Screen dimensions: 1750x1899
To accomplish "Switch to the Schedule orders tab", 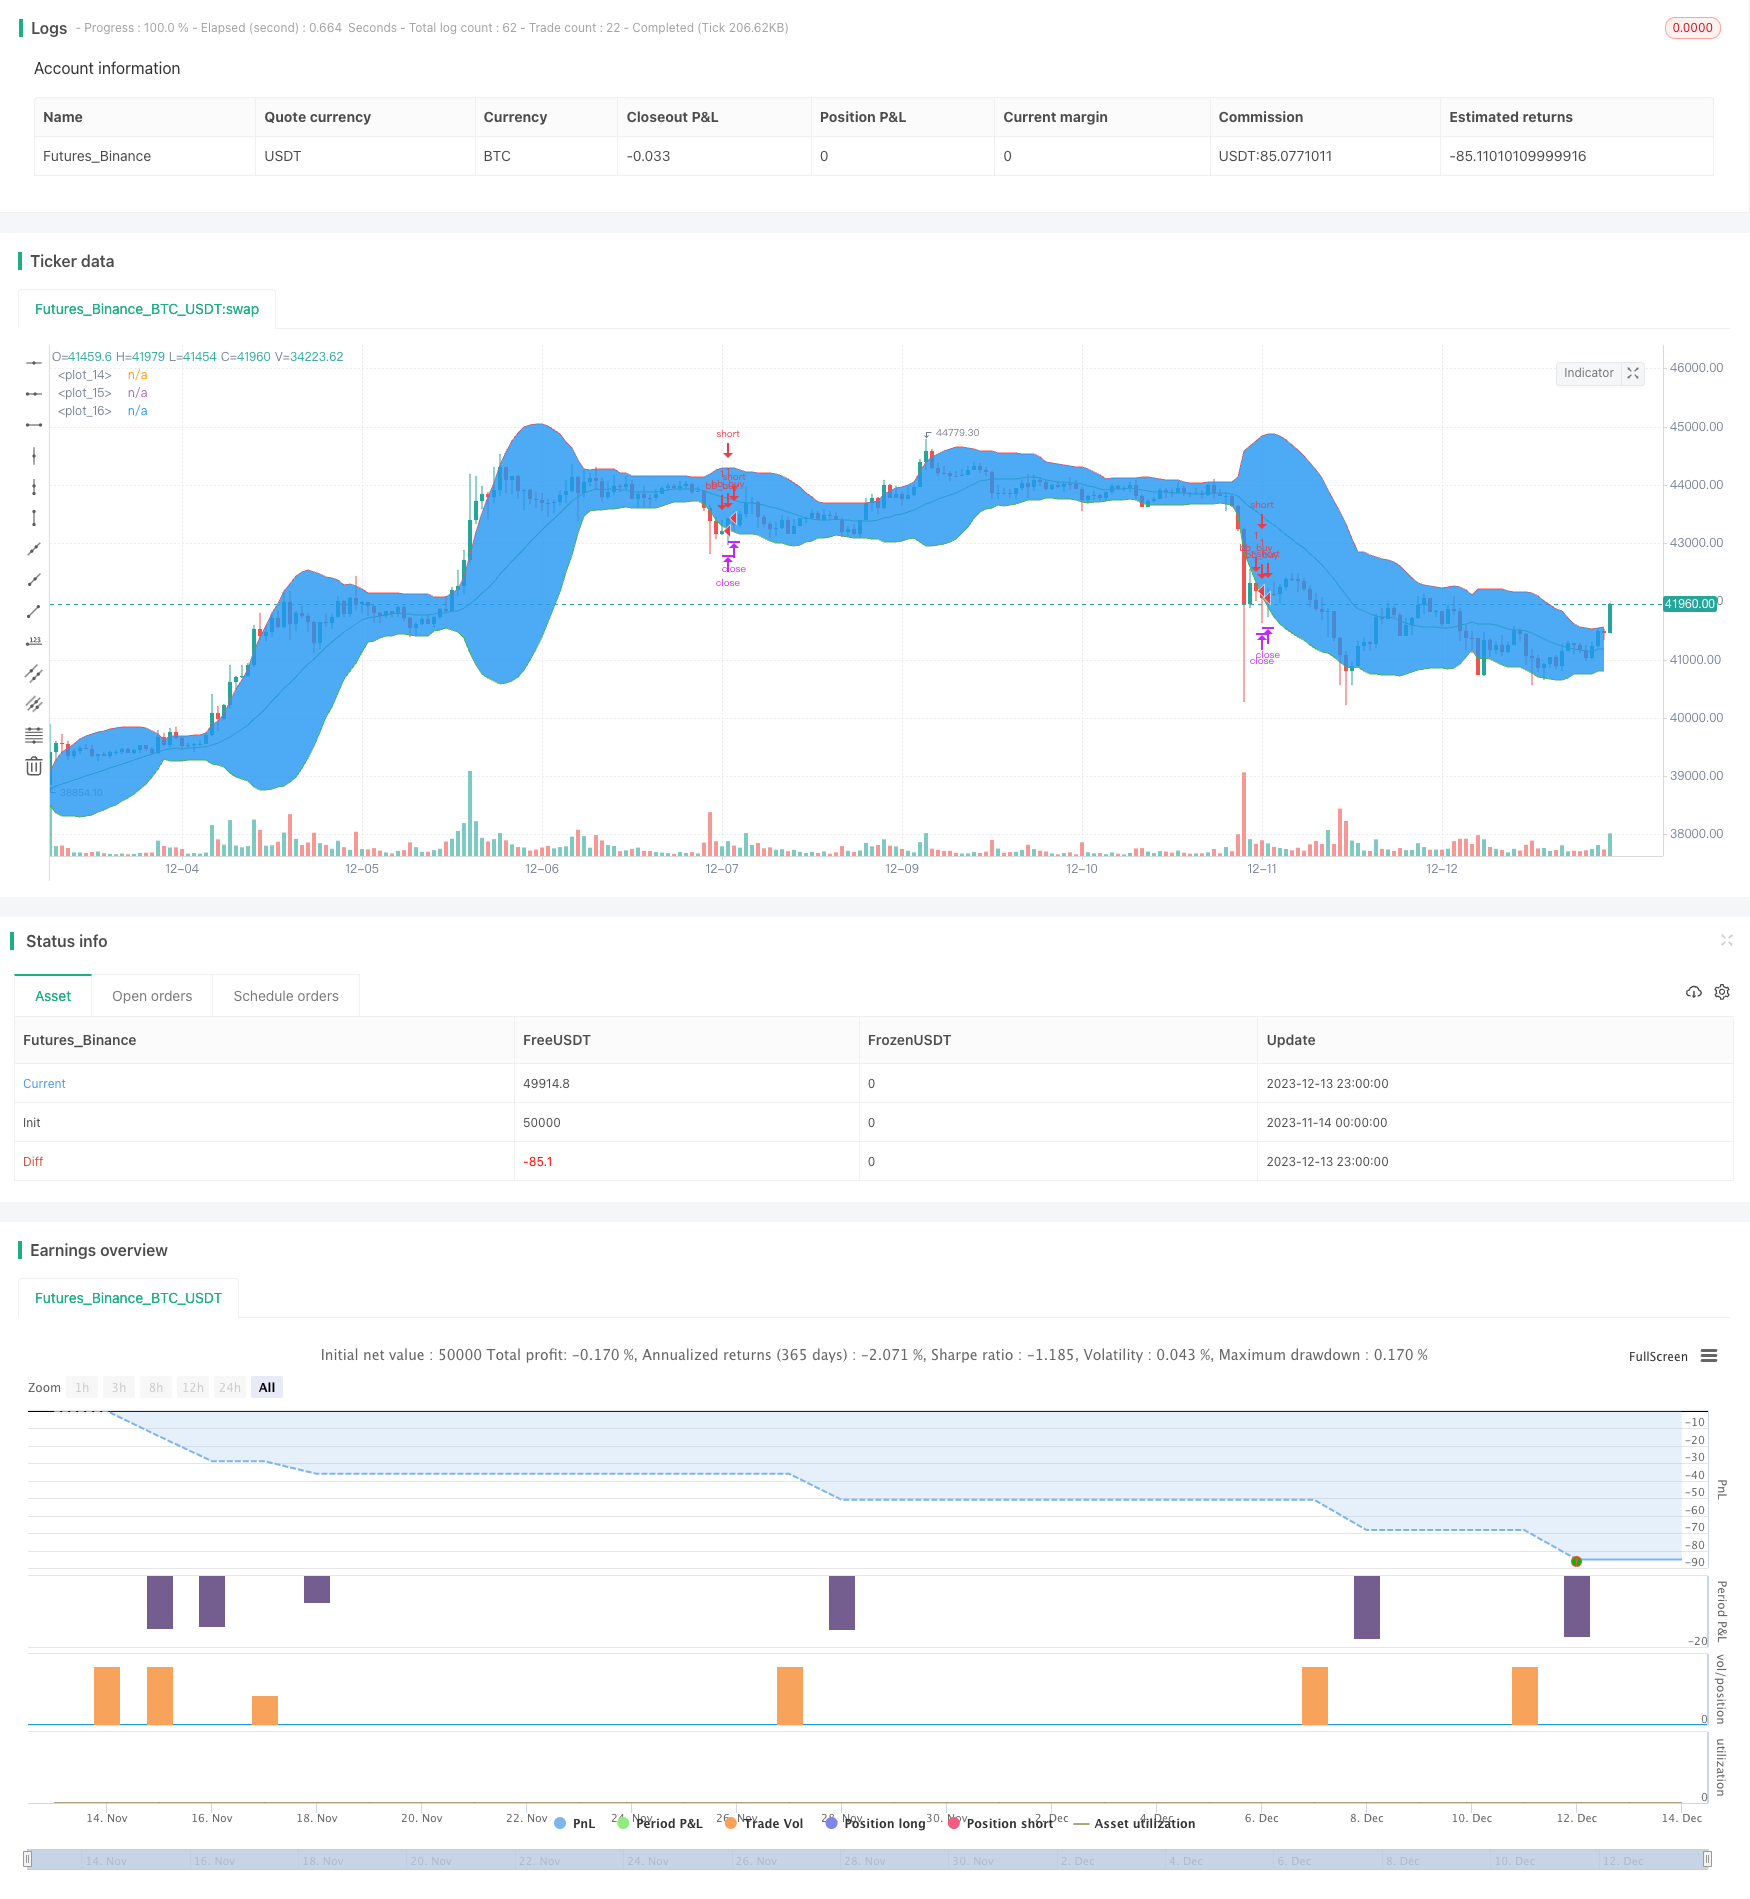I will click(286, 996).
